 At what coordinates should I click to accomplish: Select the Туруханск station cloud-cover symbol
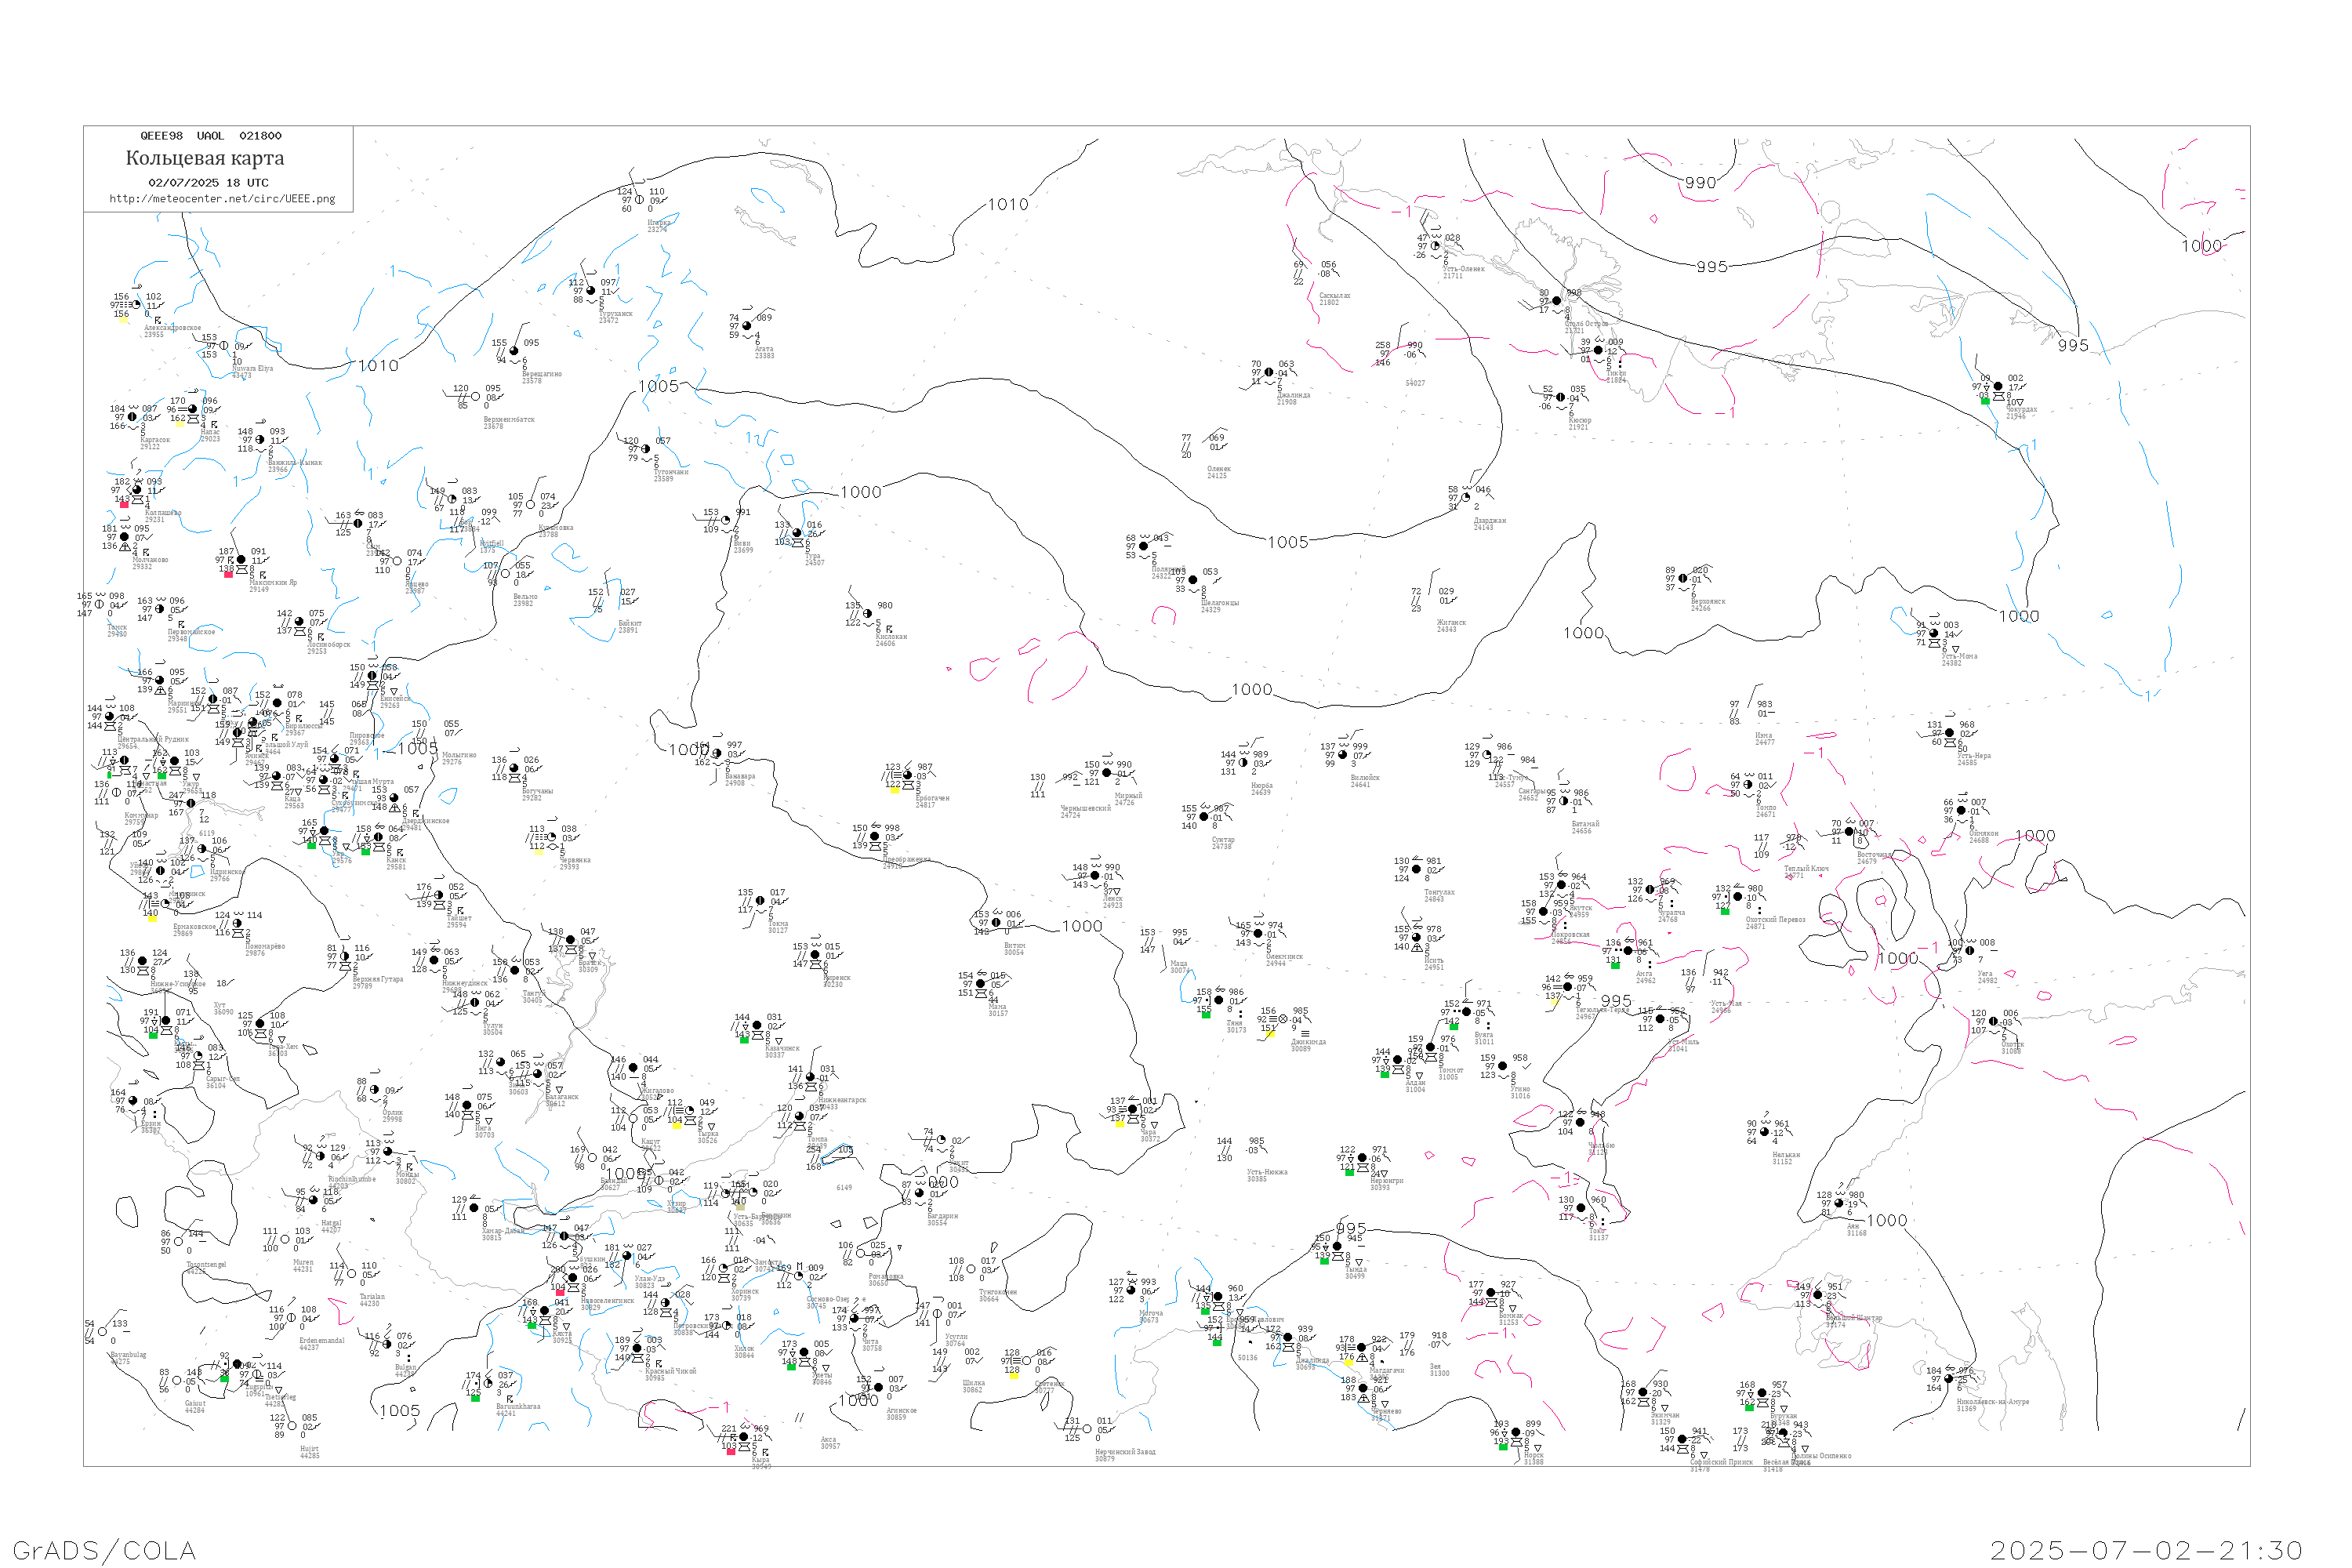point(591,291)
